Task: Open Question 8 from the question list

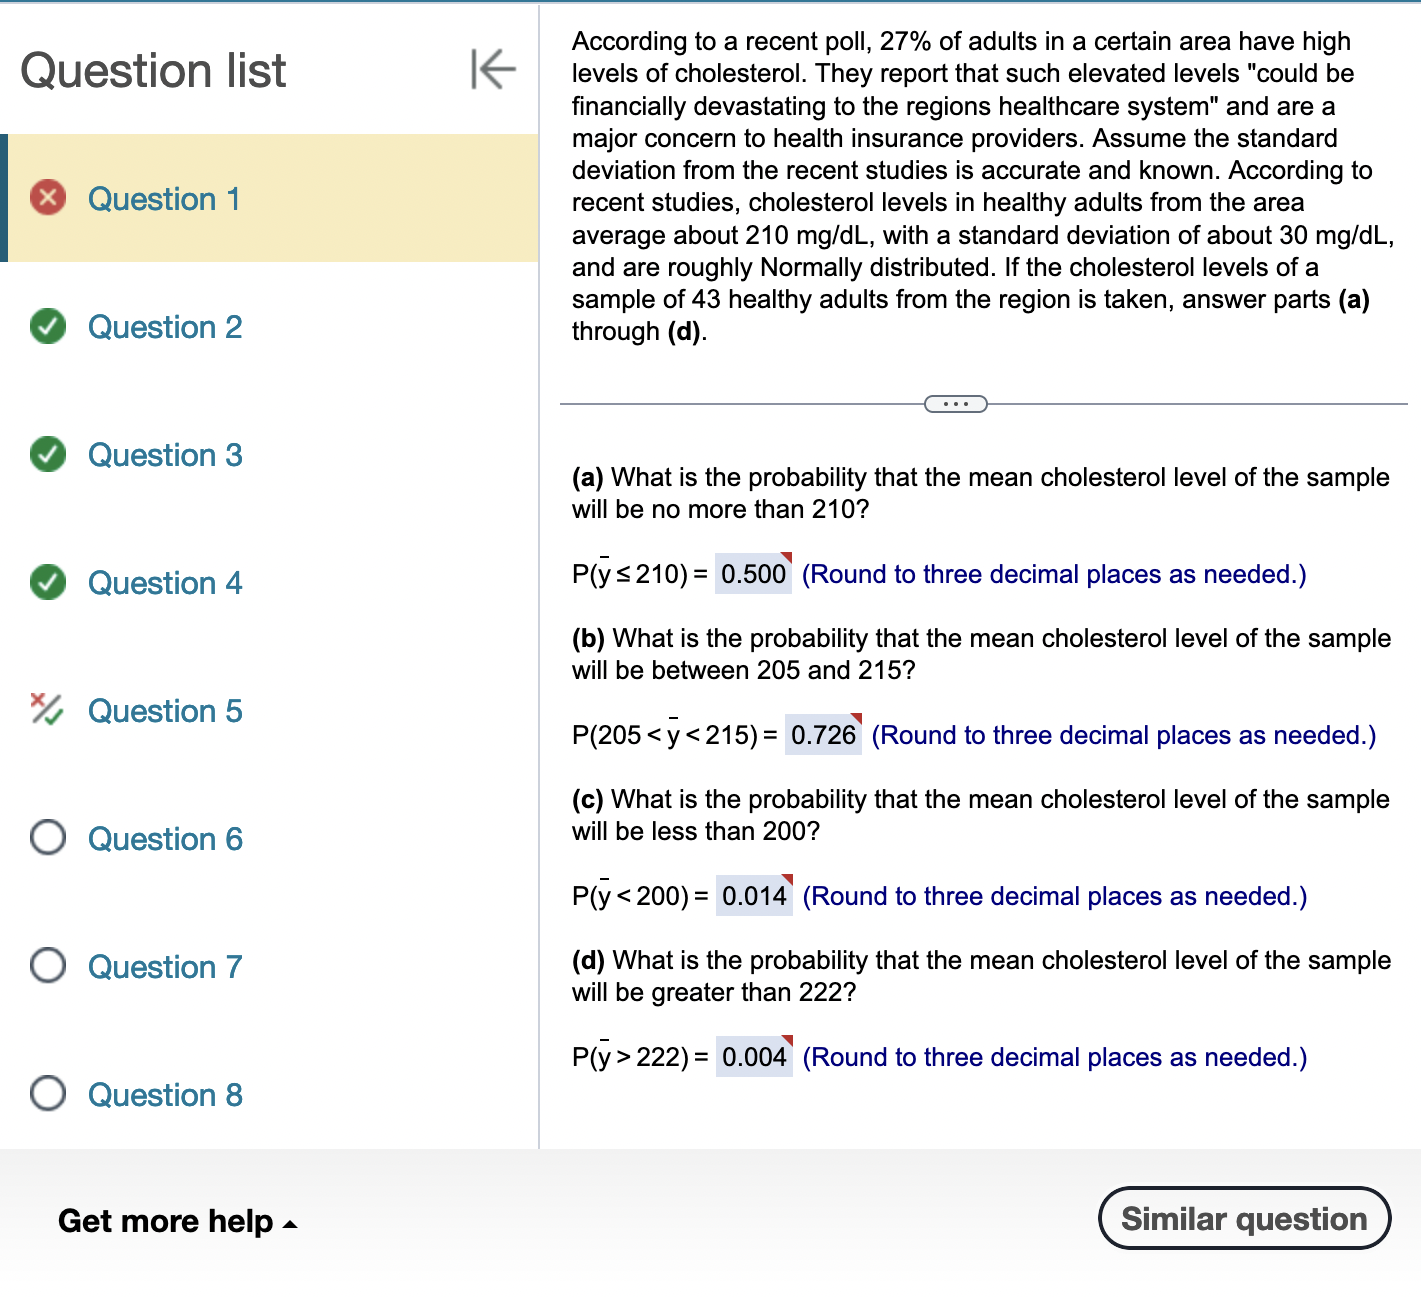Action: [x=165, y=1095]
